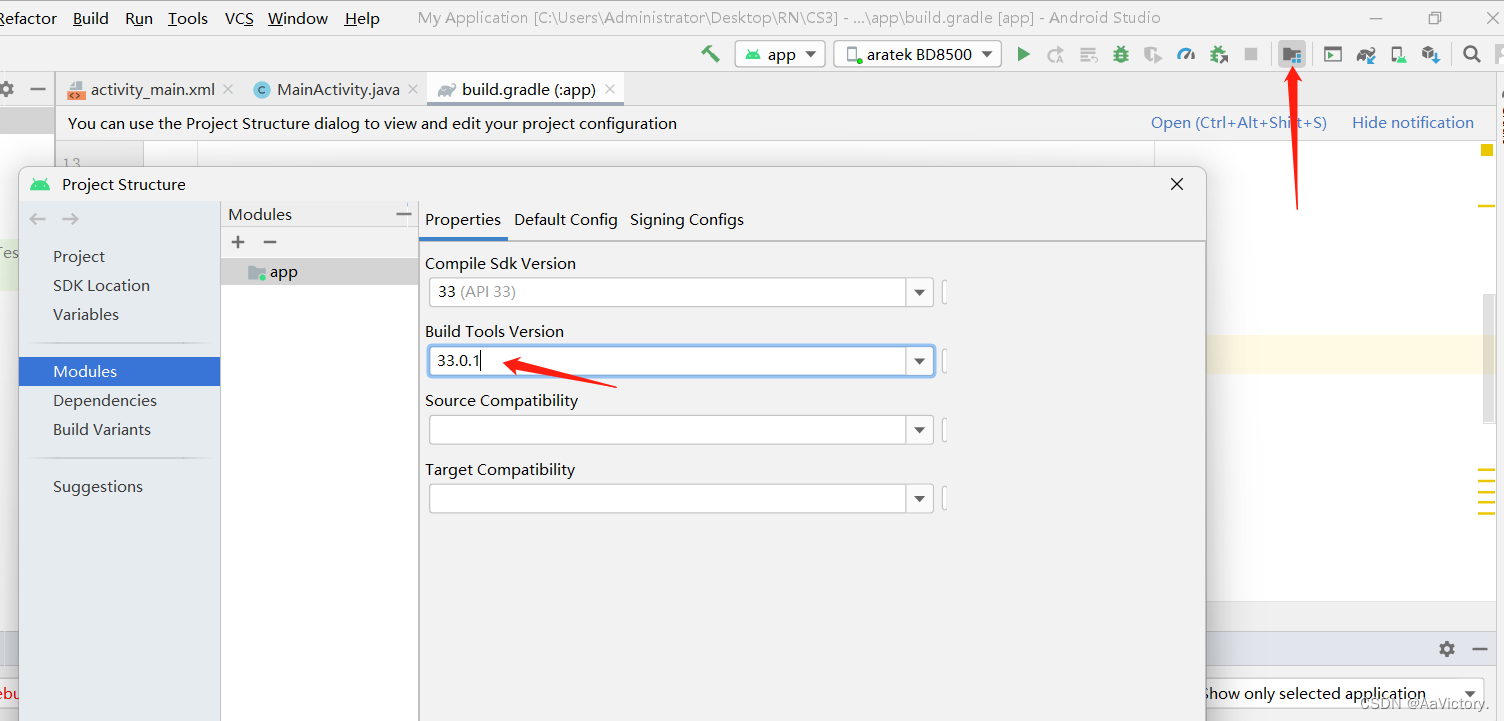1504x721 pixels.
Task: Open the aratek BD8500 device selector
Action: click(917, 54)
